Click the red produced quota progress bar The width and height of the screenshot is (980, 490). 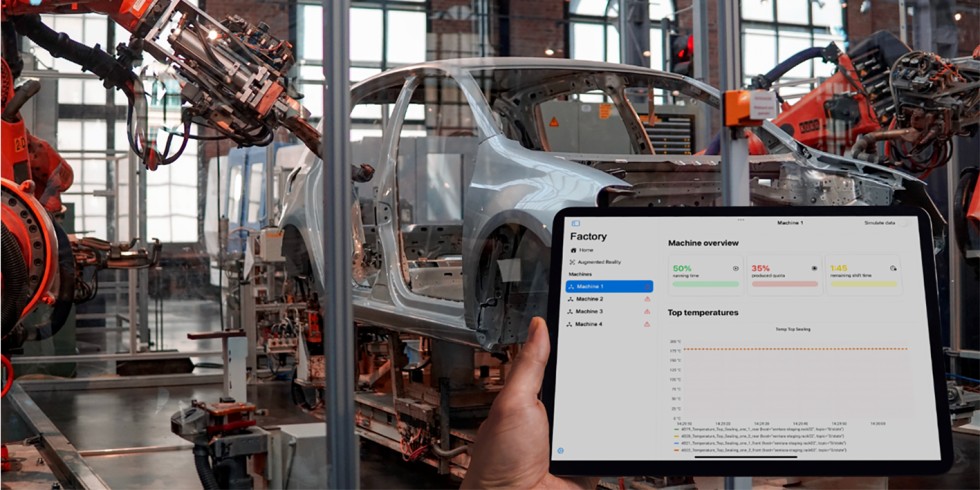pyautogui.click(x=784, y=284)
